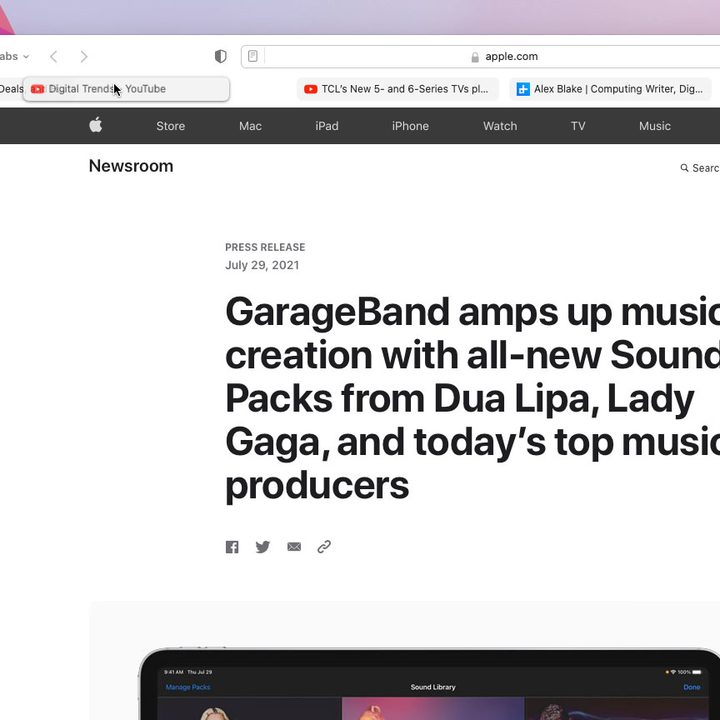Go to the Newsroom home link
720x720 pixels.
point(131,166)
